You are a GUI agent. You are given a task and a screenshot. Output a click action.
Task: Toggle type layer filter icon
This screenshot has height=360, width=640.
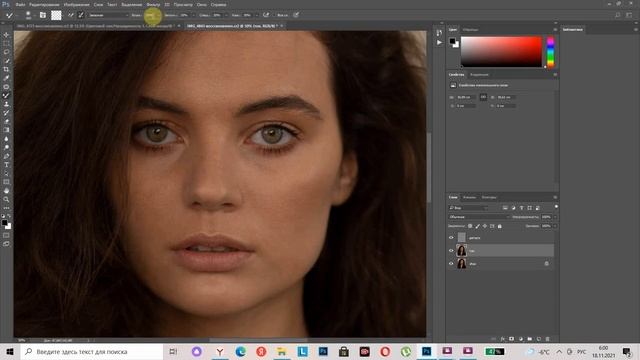click(x=522, y=208)
